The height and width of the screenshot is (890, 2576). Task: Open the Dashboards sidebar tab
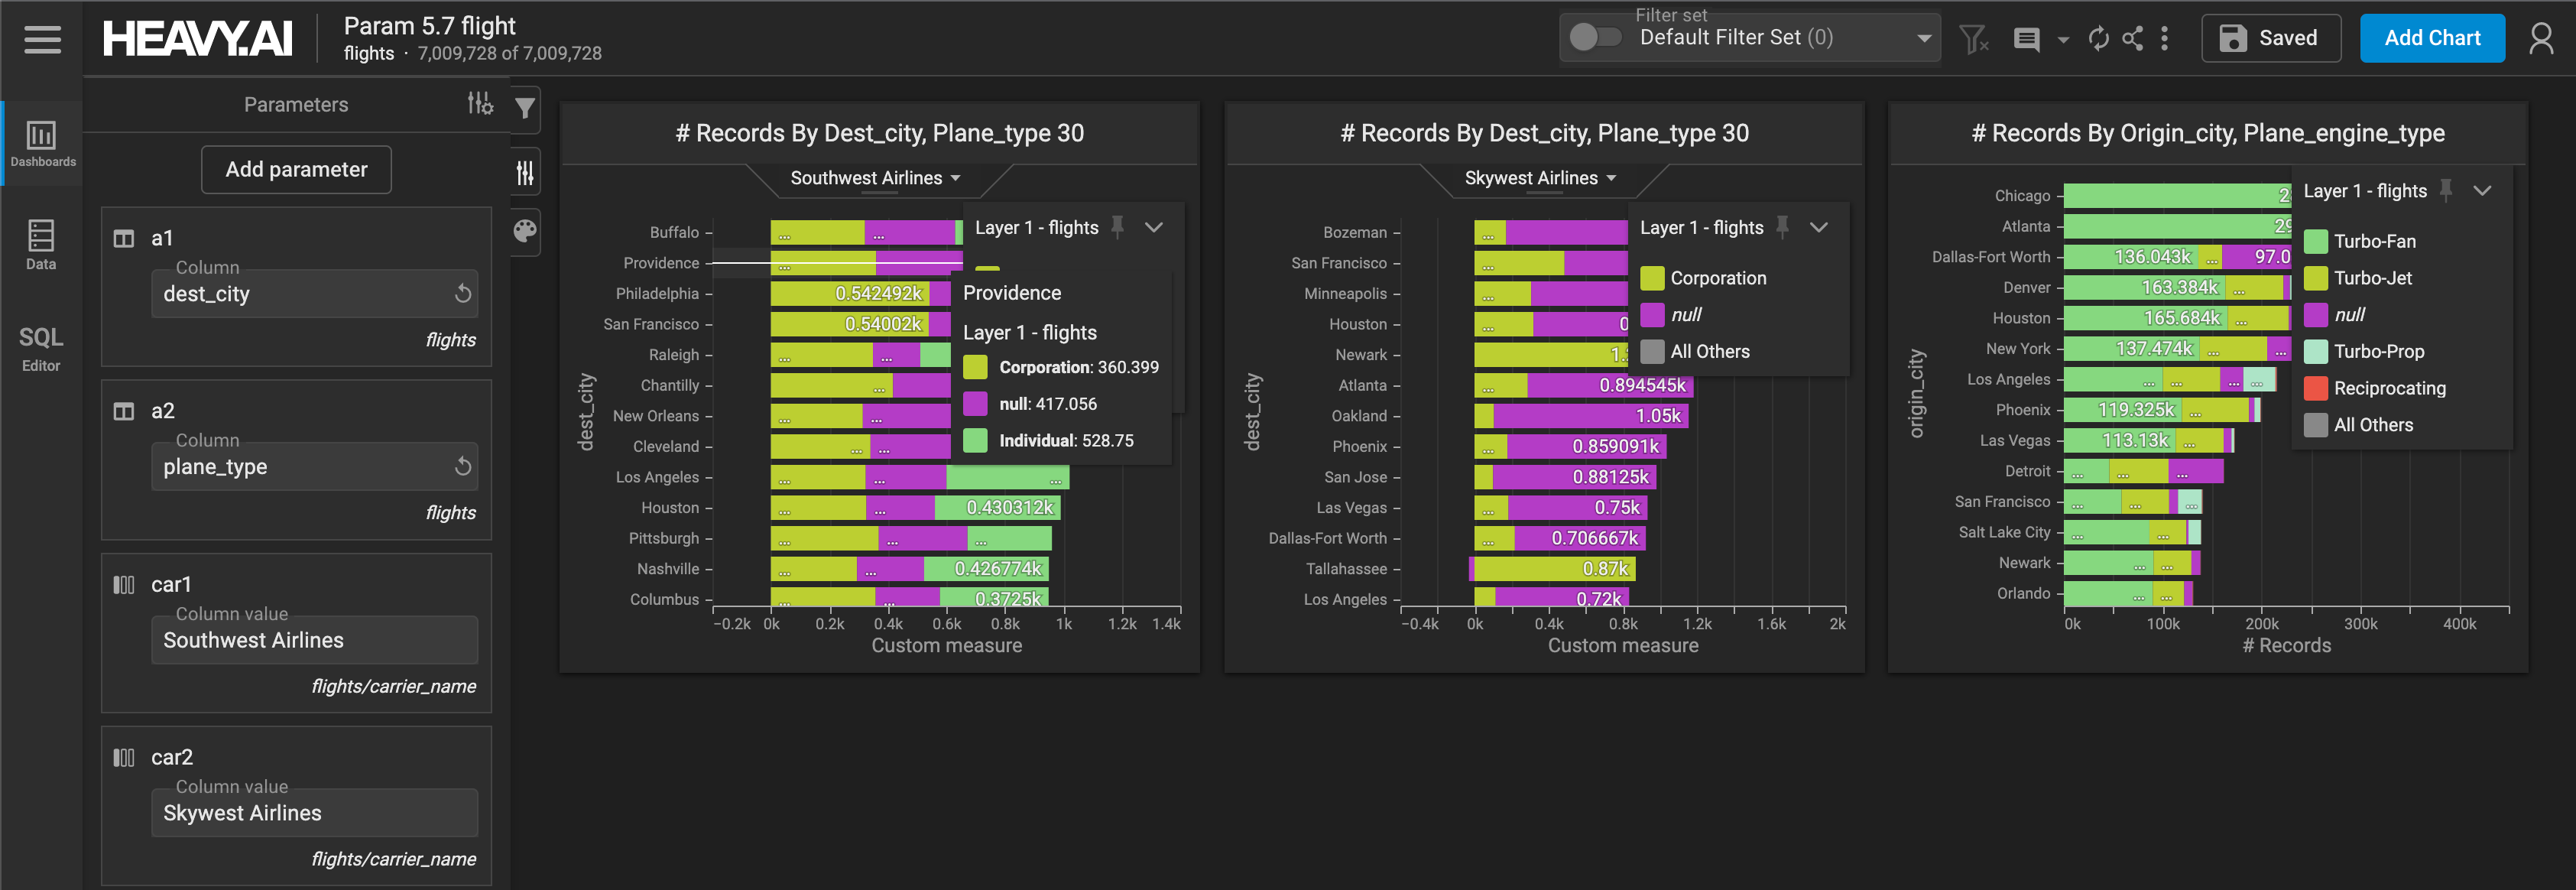click(42, 144)
